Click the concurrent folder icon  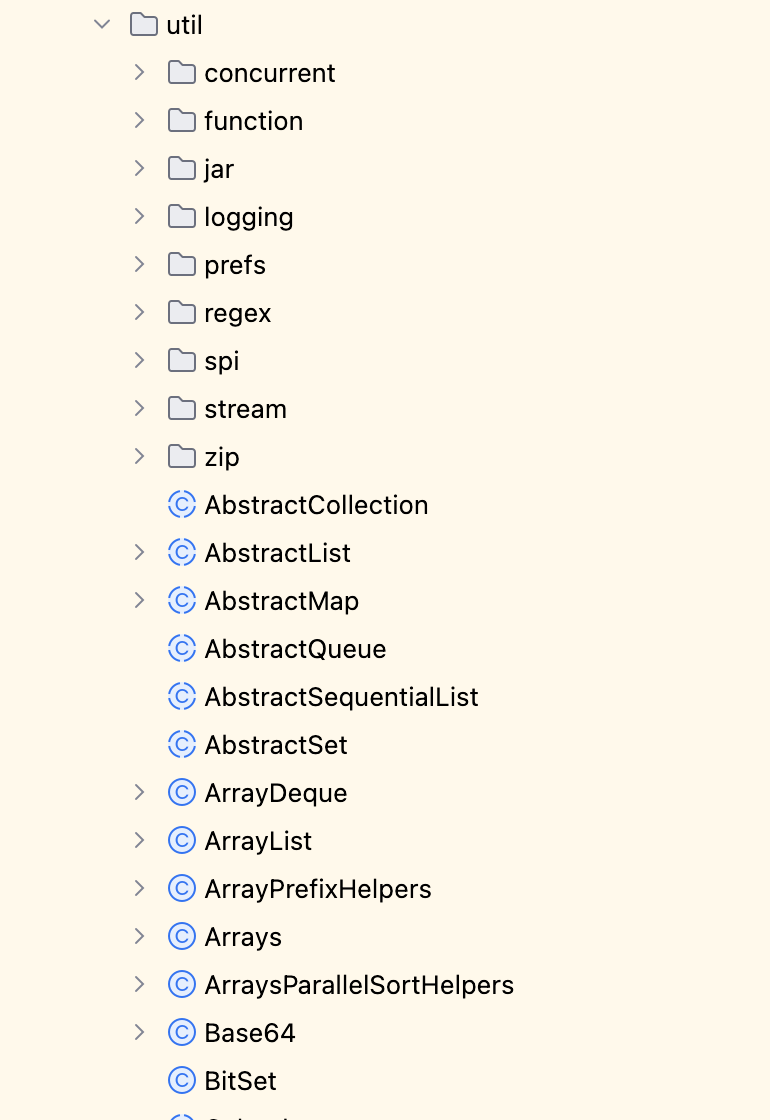(x=181, y=73)
